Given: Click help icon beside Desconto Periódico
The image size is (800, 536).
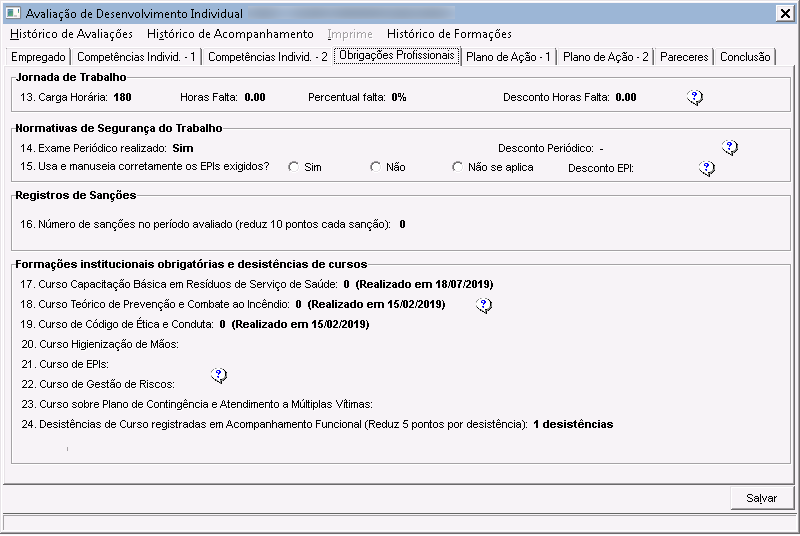Looking at the screenshot, I should pyautogui.click(x=730, y=148).
